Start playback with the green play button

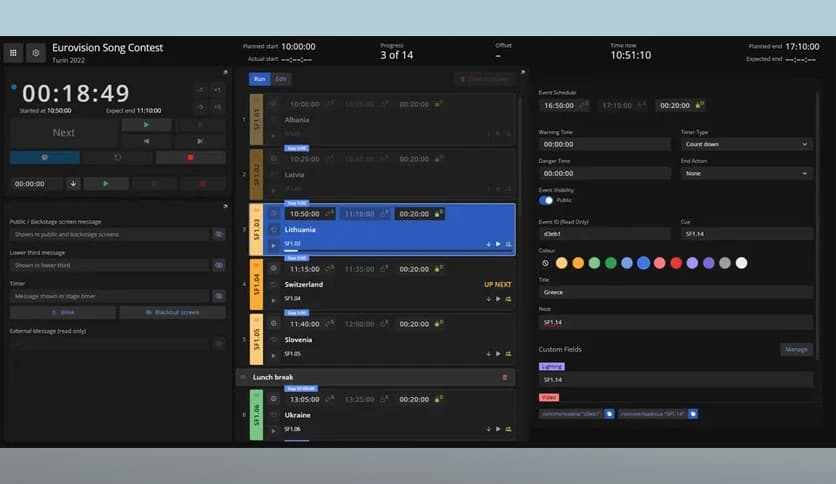click(146, 125)
